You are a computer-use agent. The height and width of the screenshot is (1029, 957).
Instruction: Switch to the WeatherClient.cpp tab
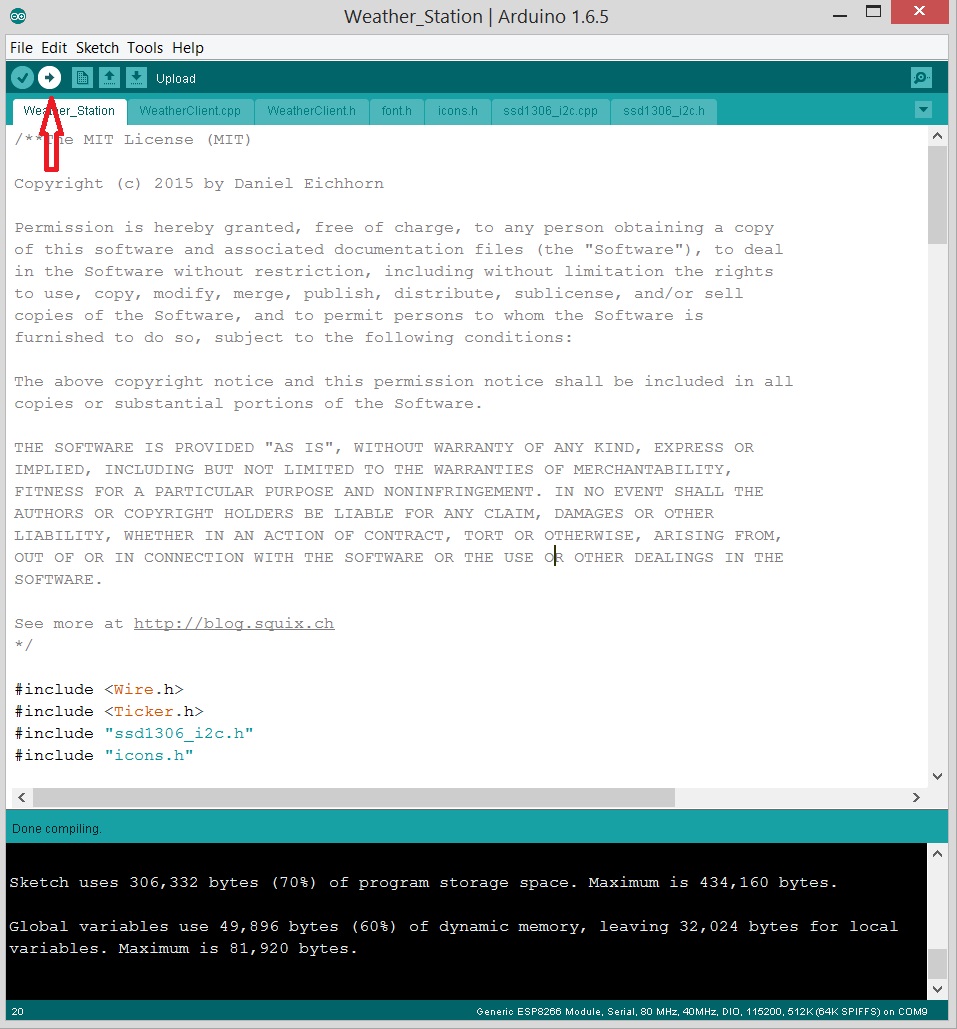click(x=190, y=111)
